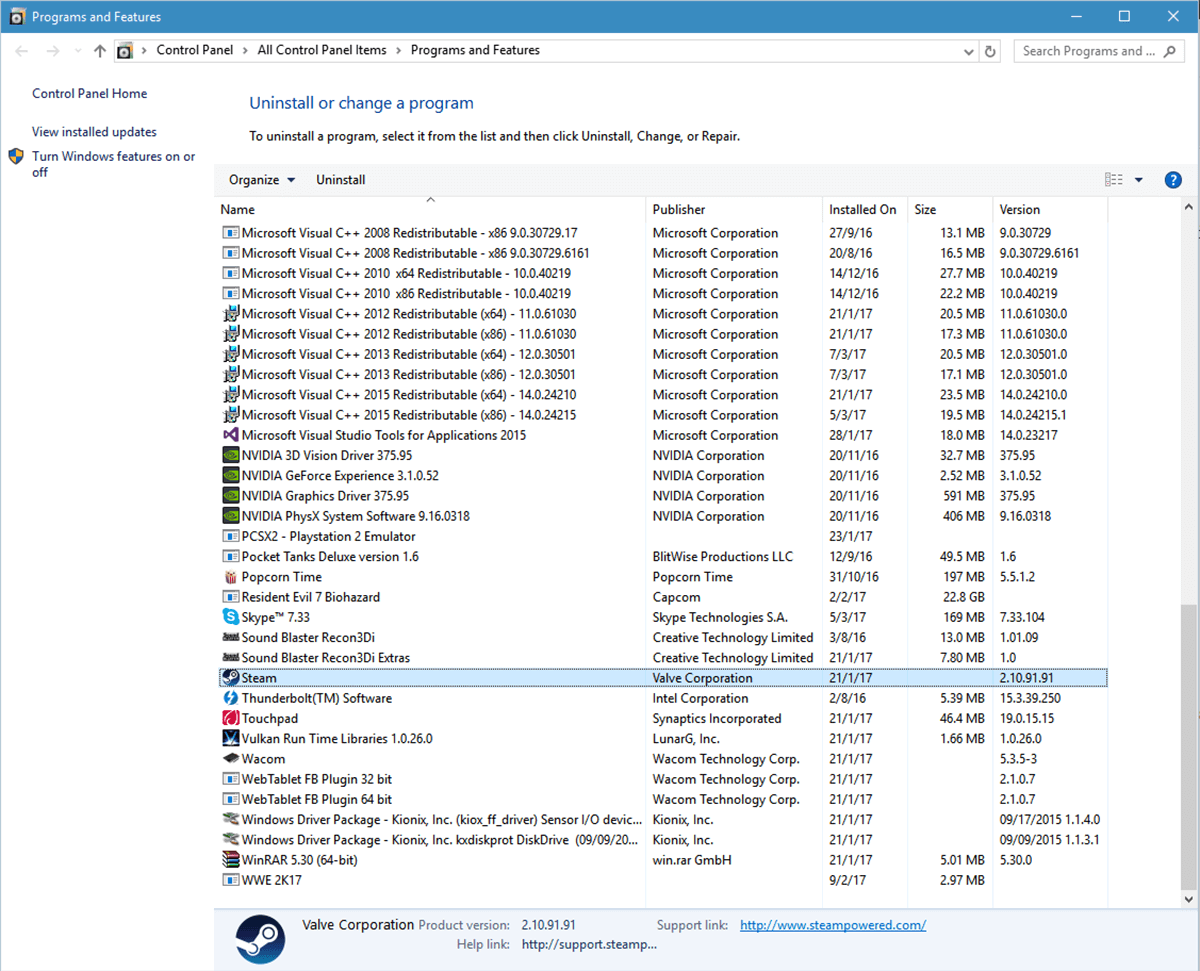This screenshot has height=971, width=1200.
Task: Click the NVIDIA 3D Vision Driver icon
Action: pyautogui.click(x=231, y=456)
